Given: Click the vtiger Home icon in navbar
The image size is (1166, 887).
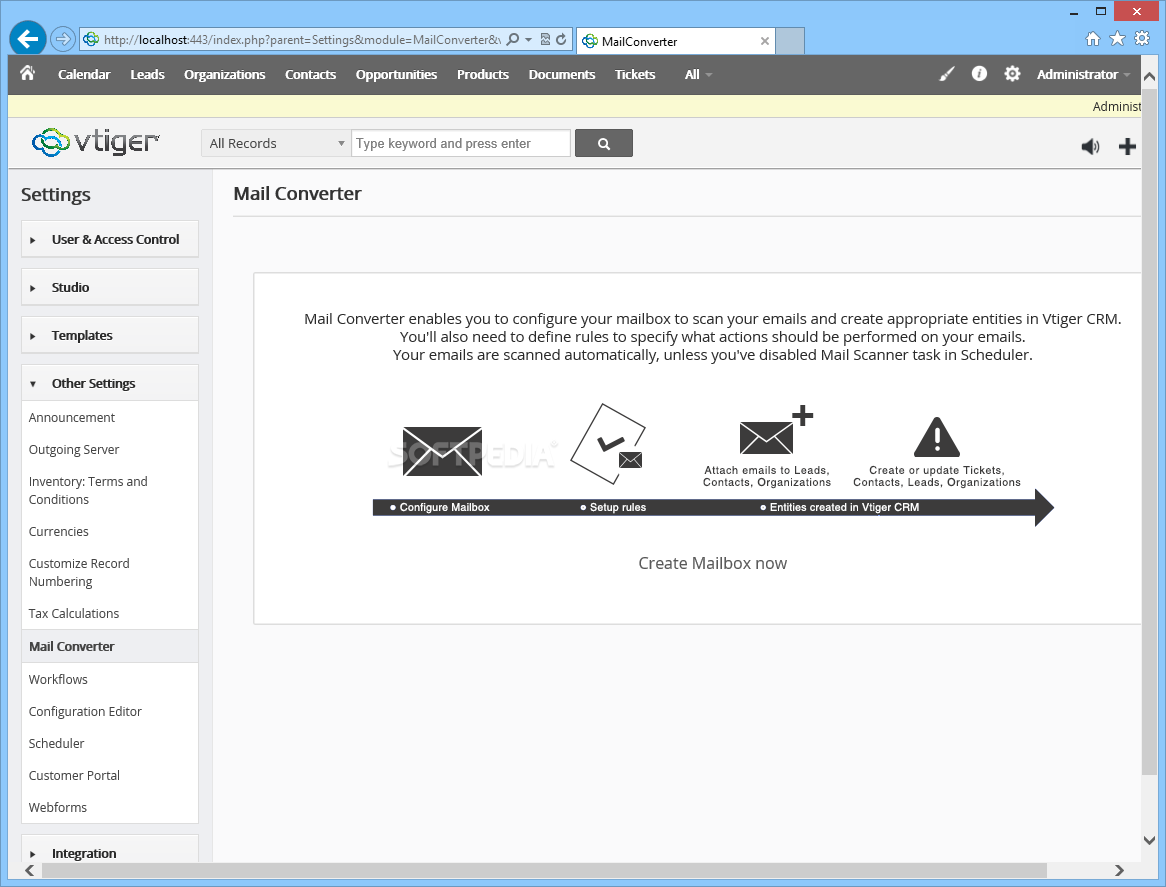Looking at the screenshot, I should click(x=28, y=73).
